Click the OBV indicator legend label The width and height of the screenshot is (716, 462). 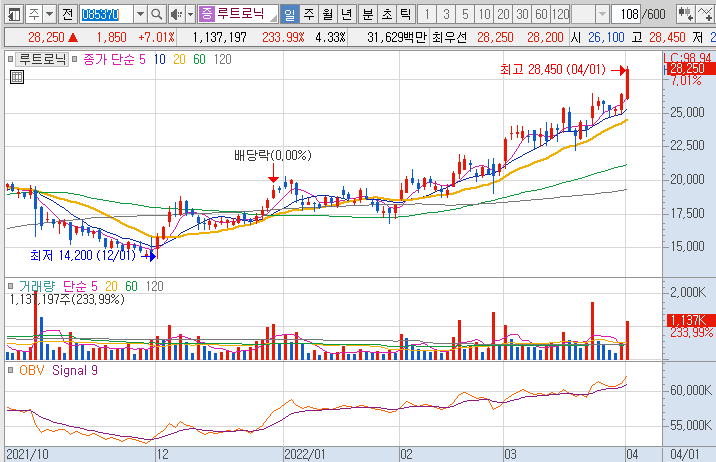coord(32,370)
